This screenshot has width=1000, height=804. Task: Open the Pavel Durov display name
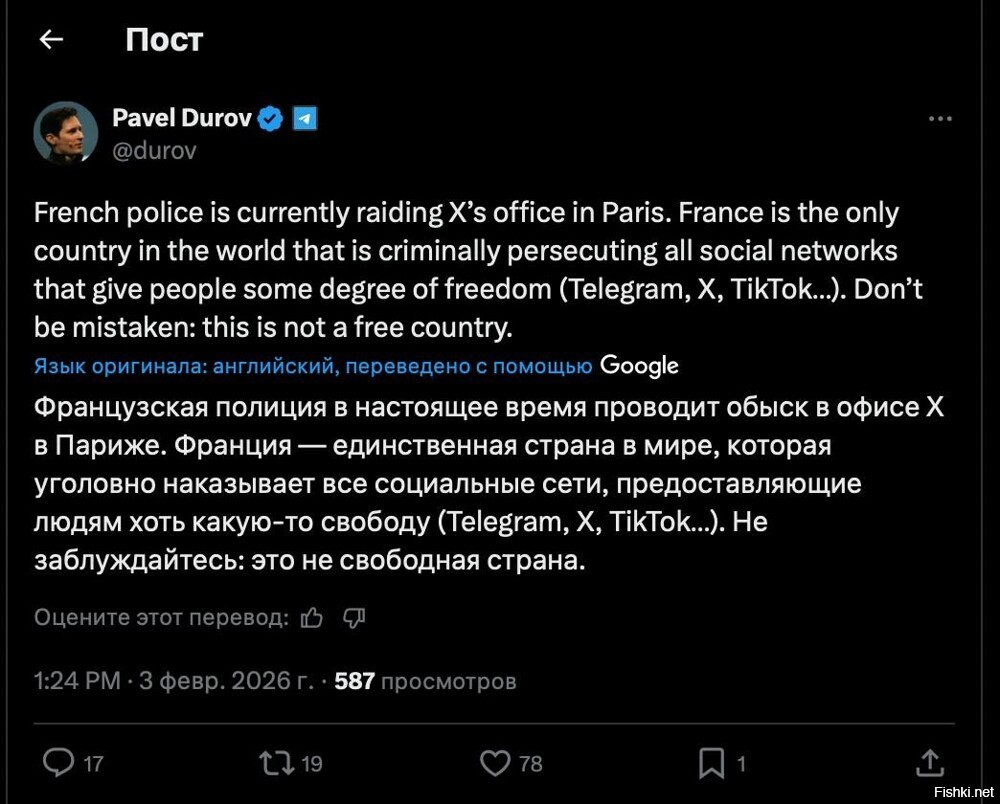point(180,118)
